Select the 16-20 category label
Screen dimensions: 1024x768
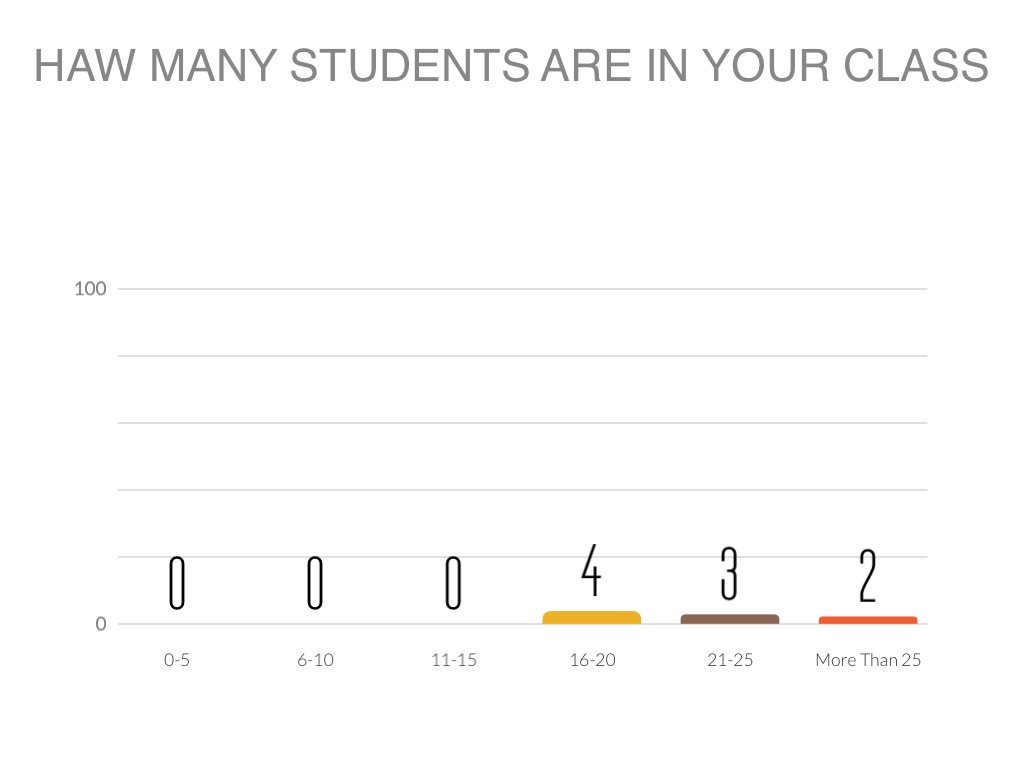coord(592,660)
